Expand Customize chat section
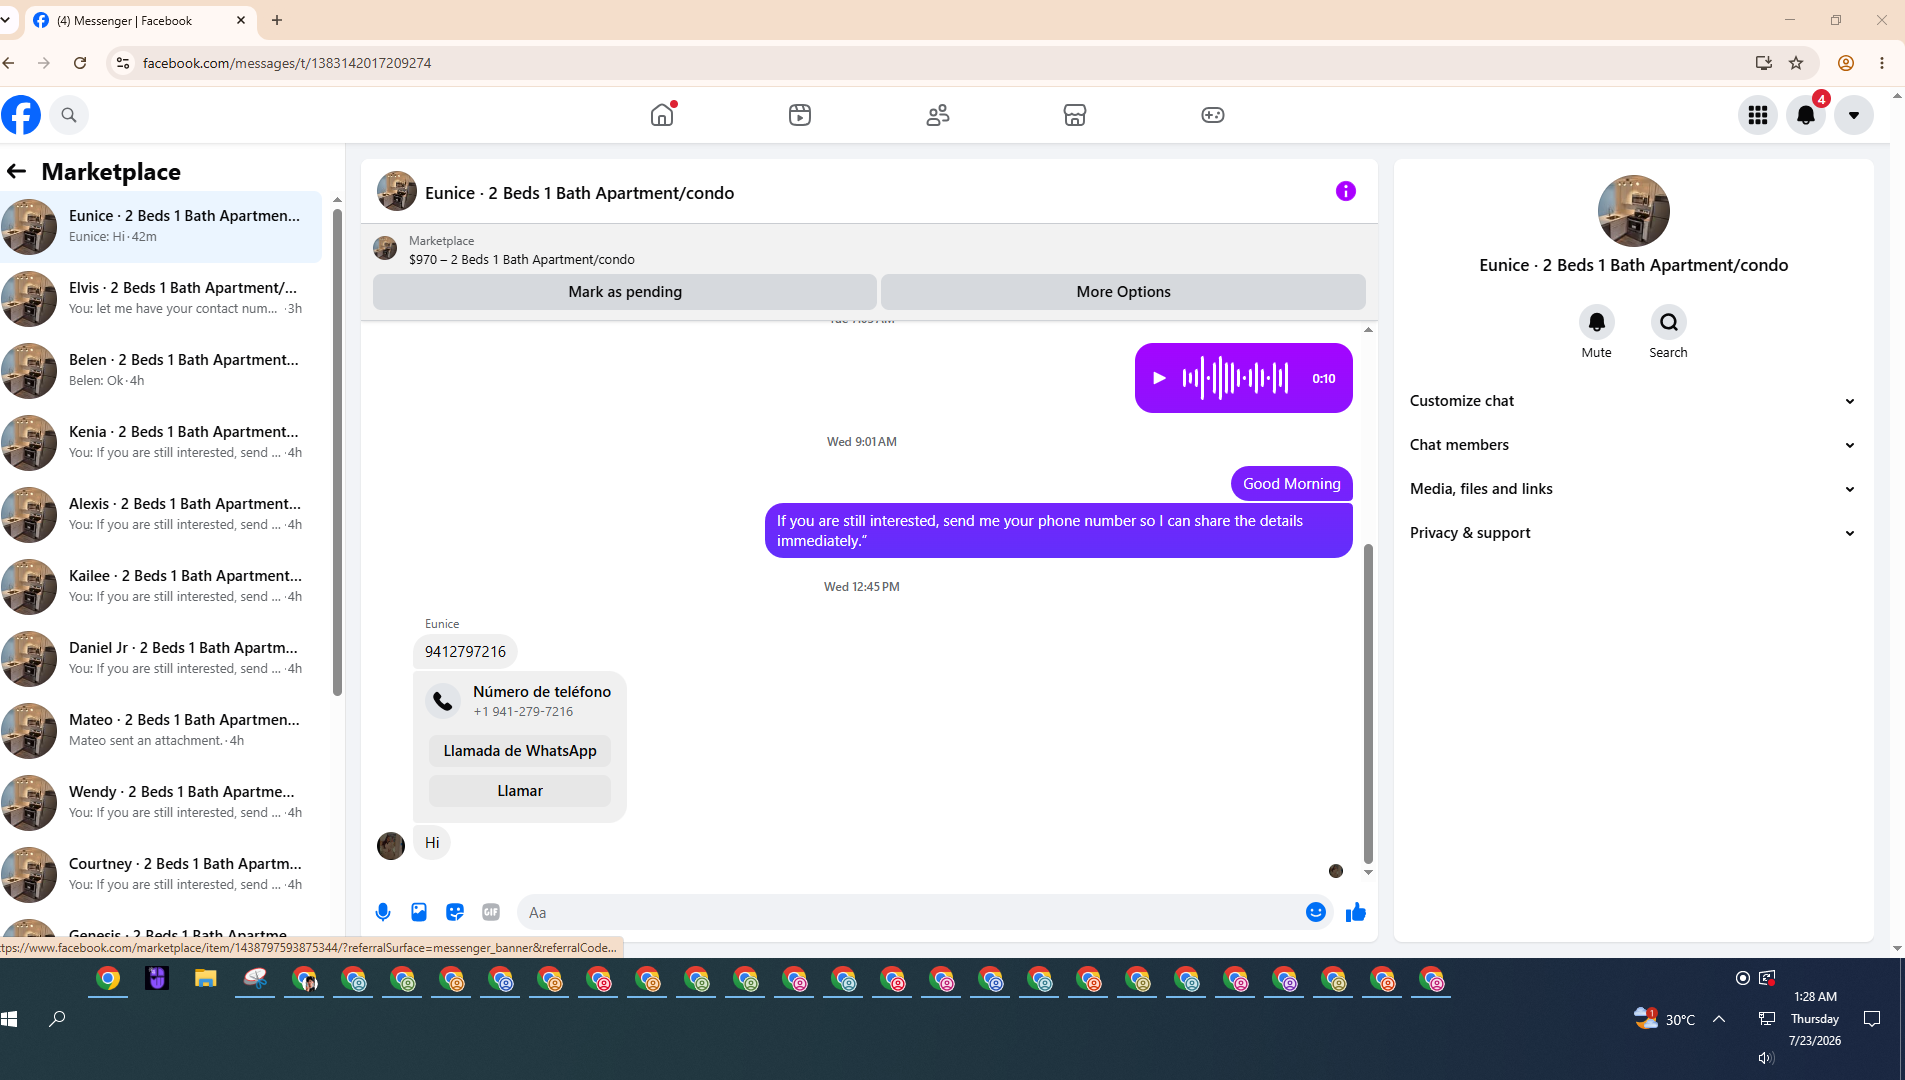 (x=1634, y=401)
